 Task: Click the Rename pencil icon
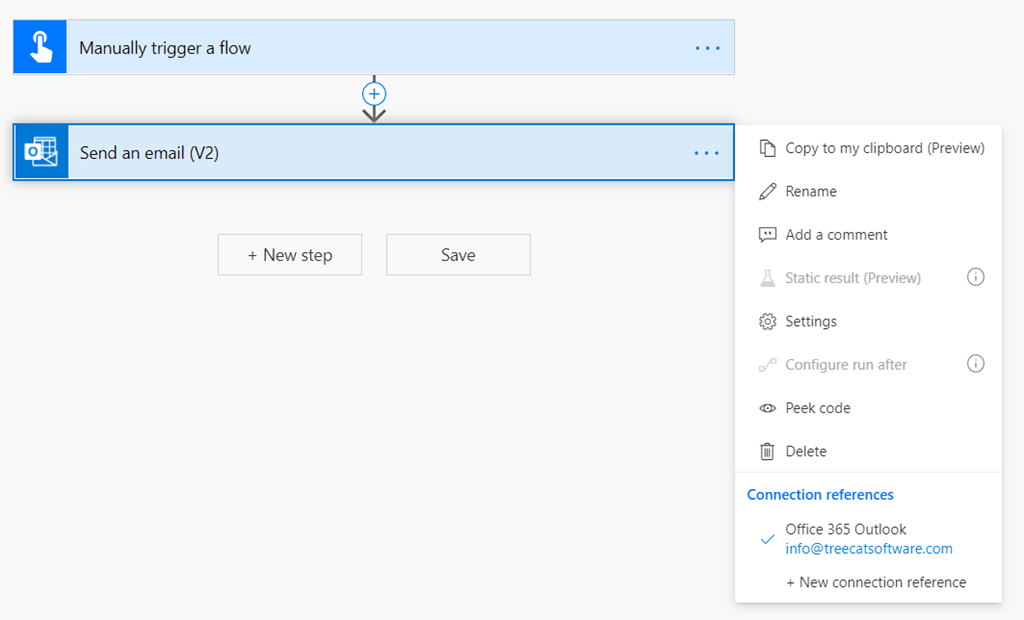767,191
